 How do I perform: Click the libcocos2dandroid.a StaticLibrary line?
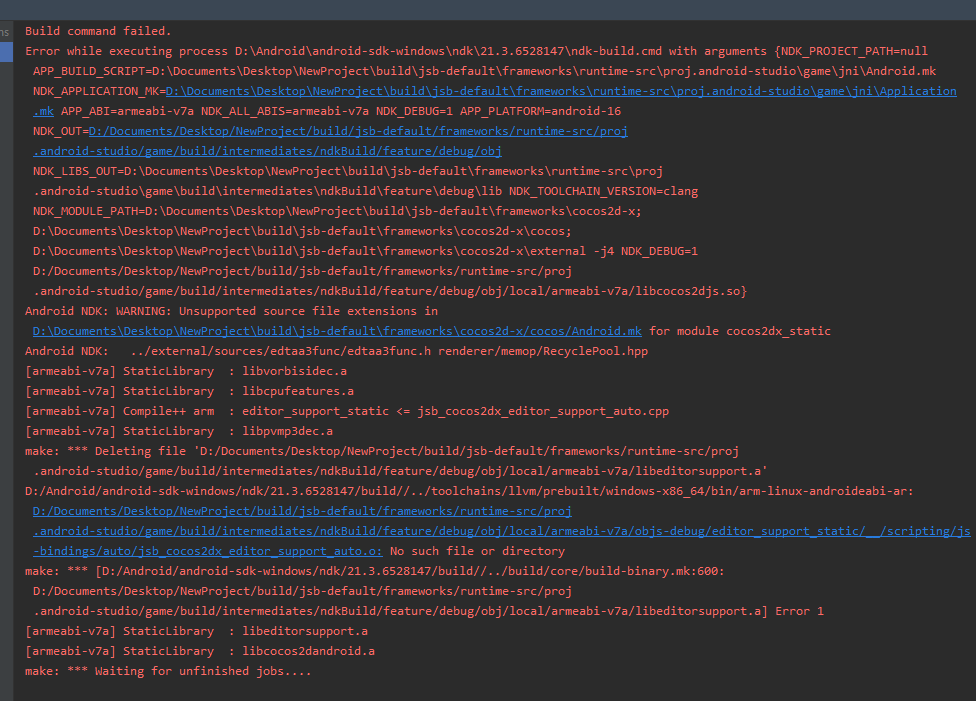coord(200,651)
